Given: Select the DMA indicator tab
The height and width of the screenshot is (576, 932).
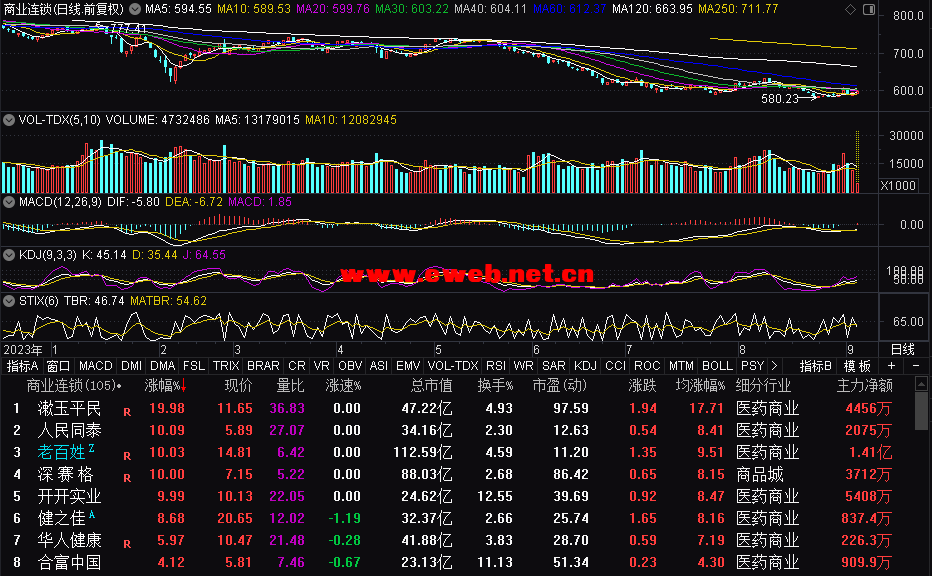Looking at the screenshot, I should pos(162,366).
